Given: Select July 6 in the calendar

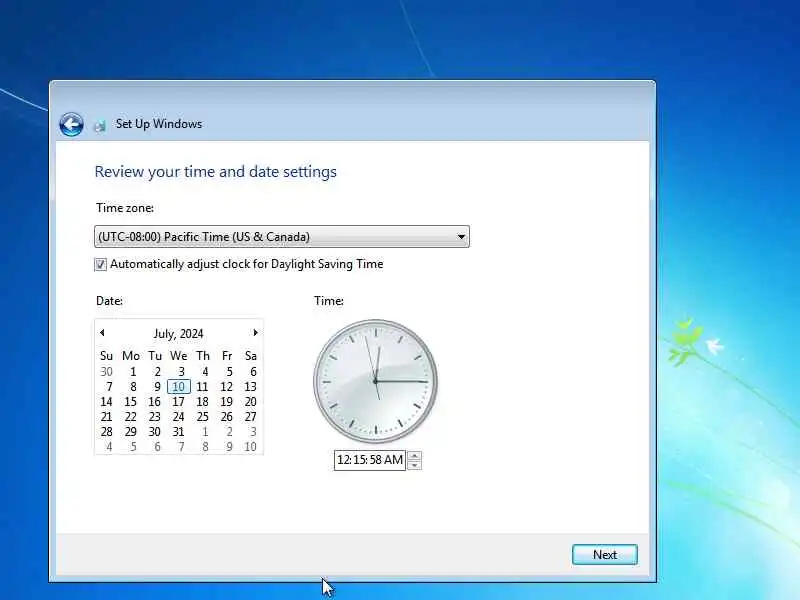Looking at the screenshot, I should coord(253,372).
